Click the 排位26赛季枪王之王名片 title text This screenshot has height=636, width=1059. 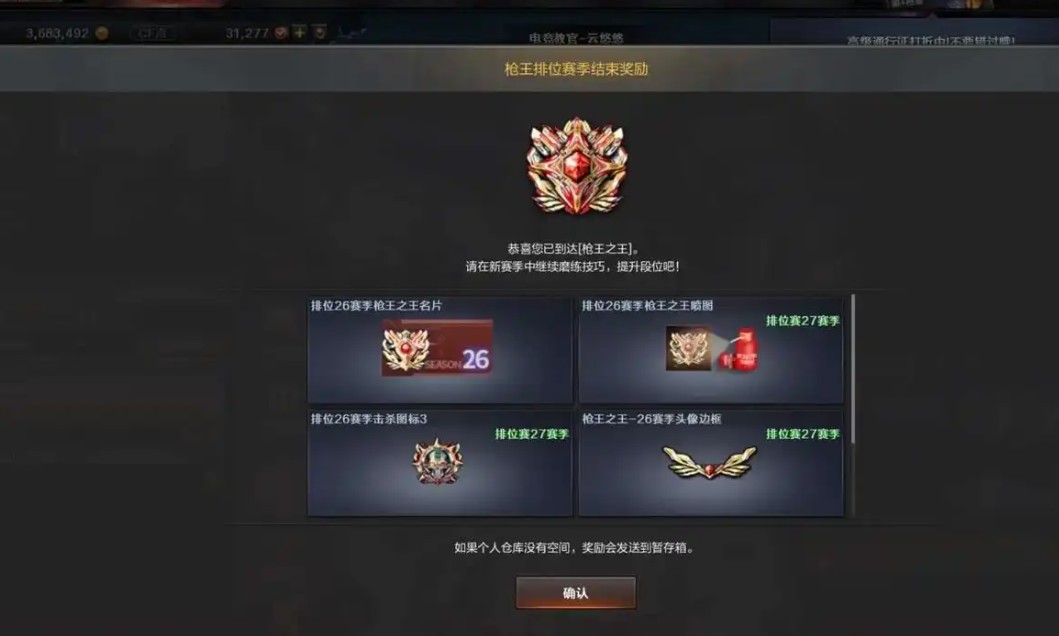[x=376, y=305]
